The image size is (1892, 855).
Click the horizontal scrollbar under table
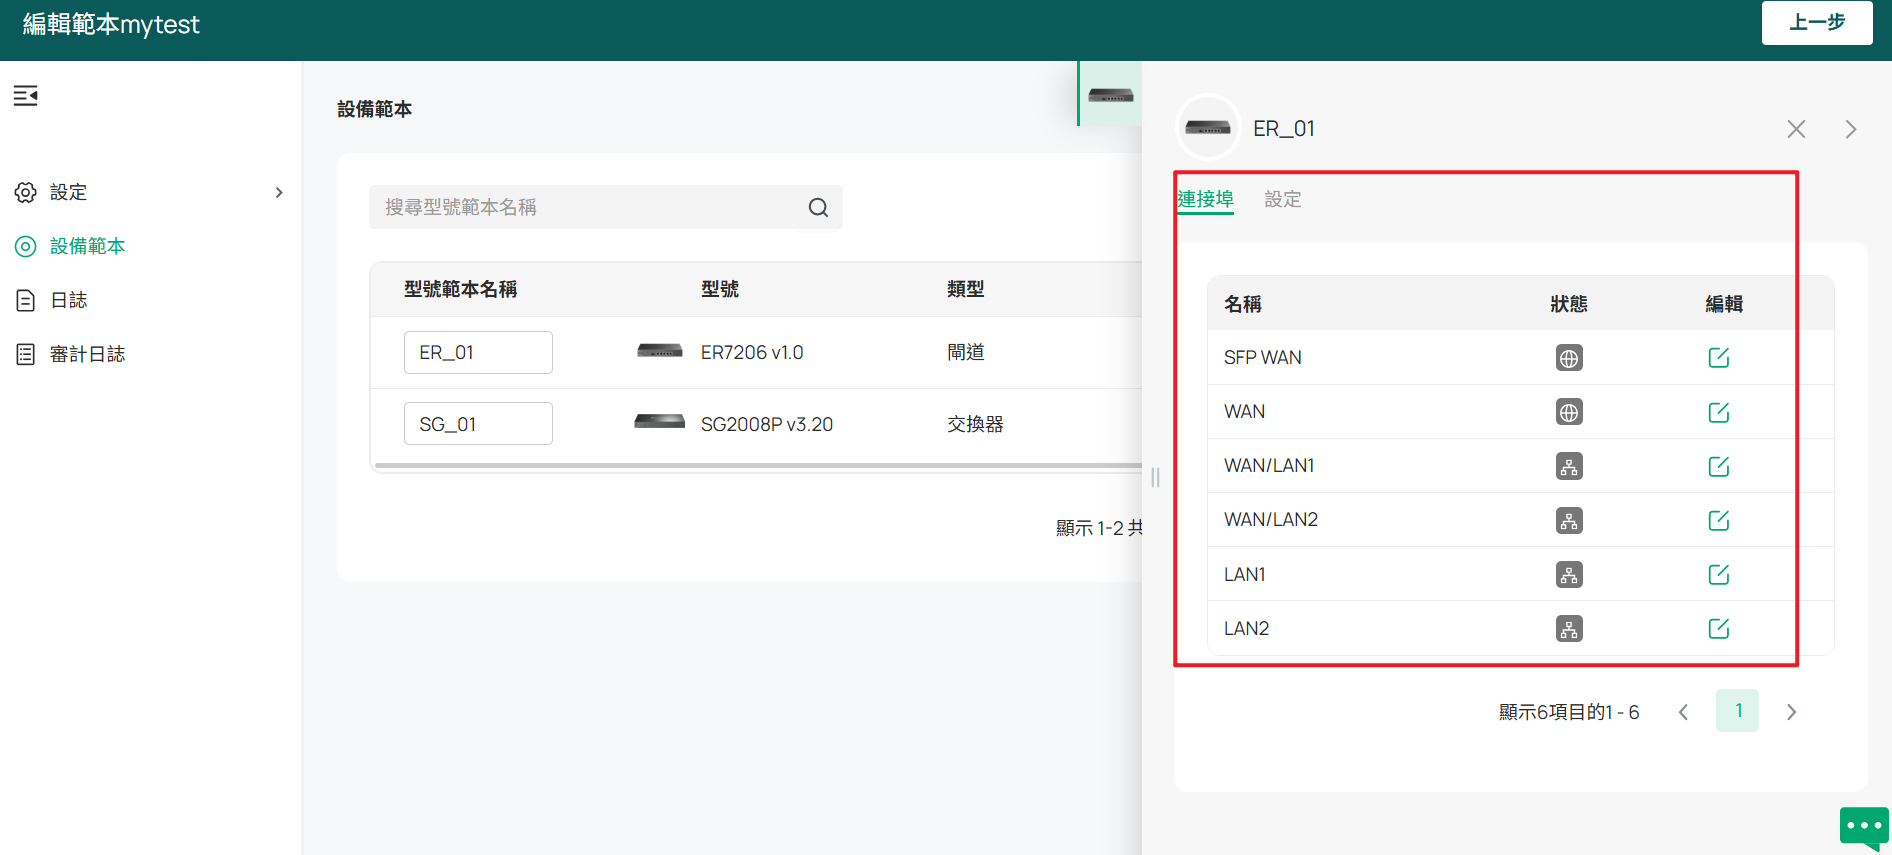(758, 465)
